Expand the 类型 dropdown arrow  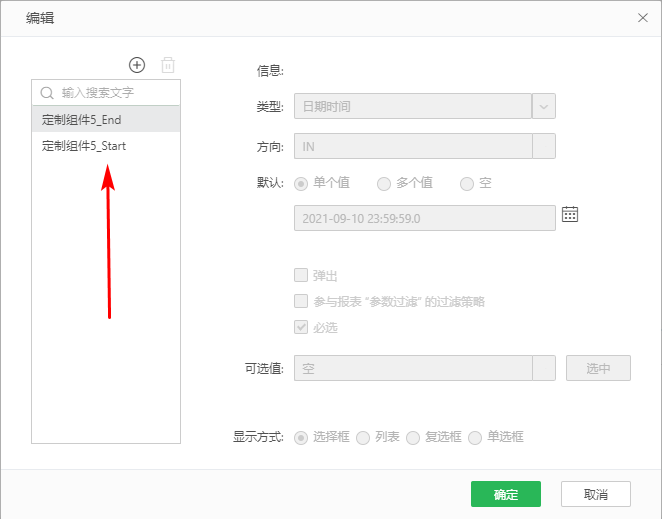(544, 106)
